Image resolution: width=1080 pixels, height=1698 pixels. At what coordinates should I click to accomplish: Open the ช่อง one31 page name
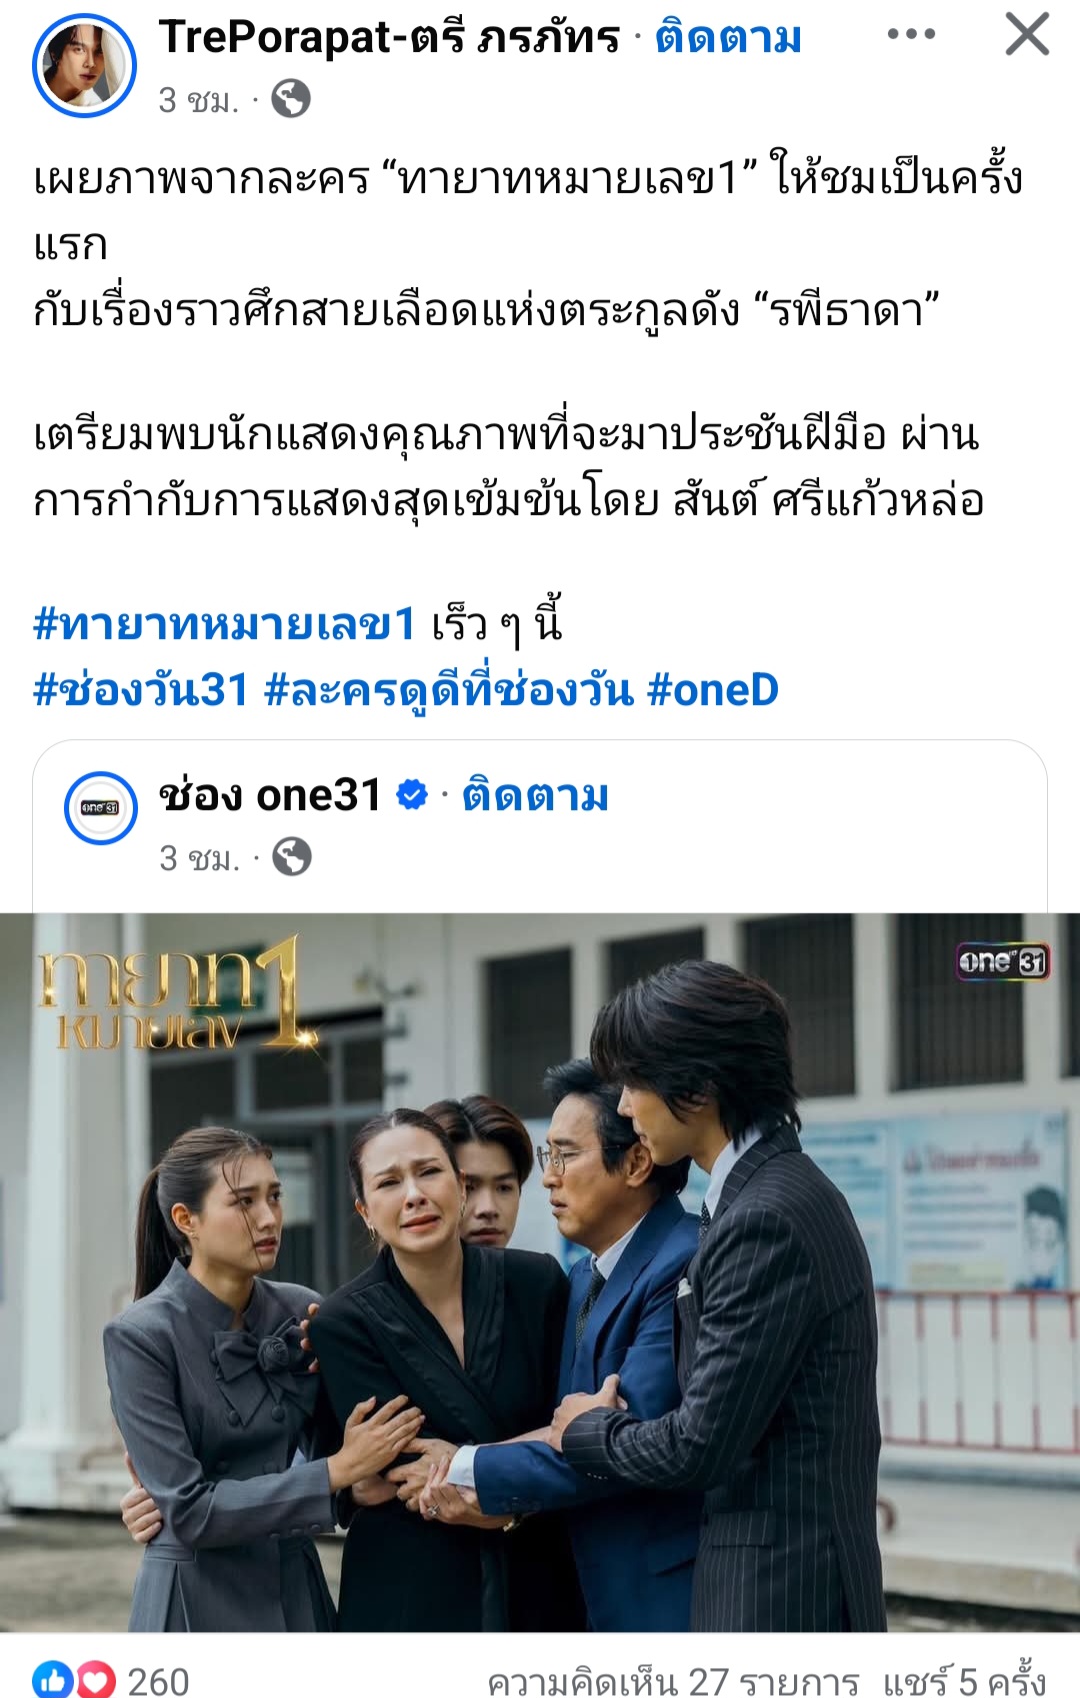[270, 796]
